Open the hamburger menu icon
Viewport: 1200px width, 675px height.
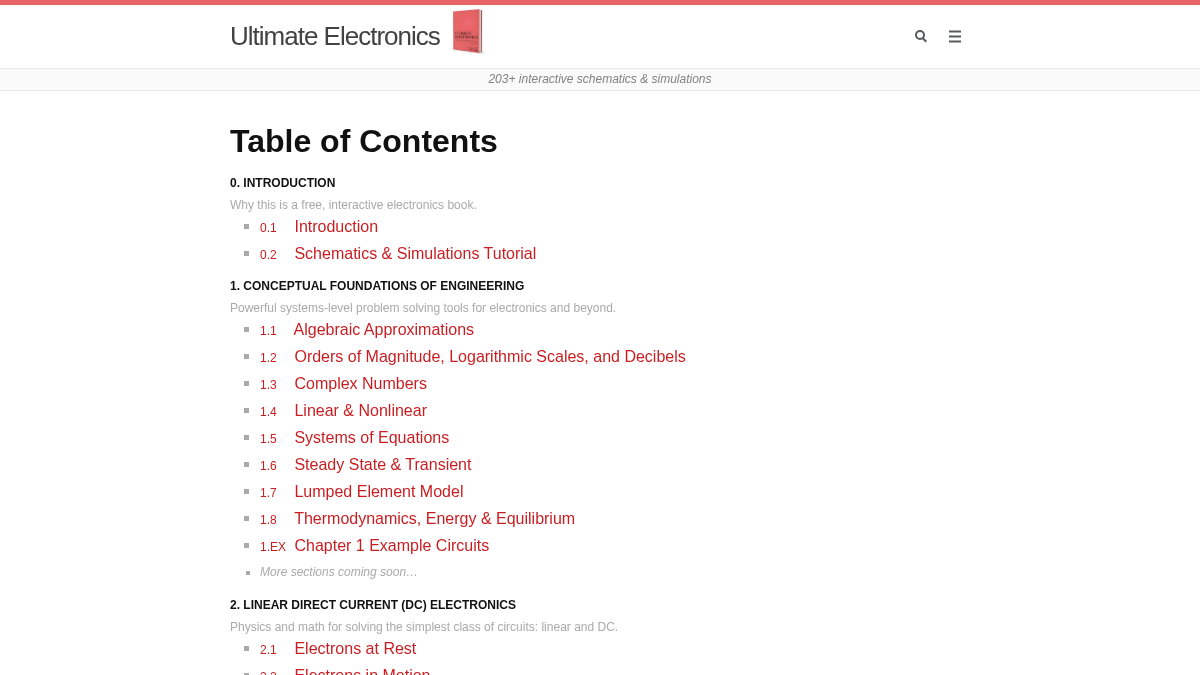pyautogui.click(x=955, y=36)
